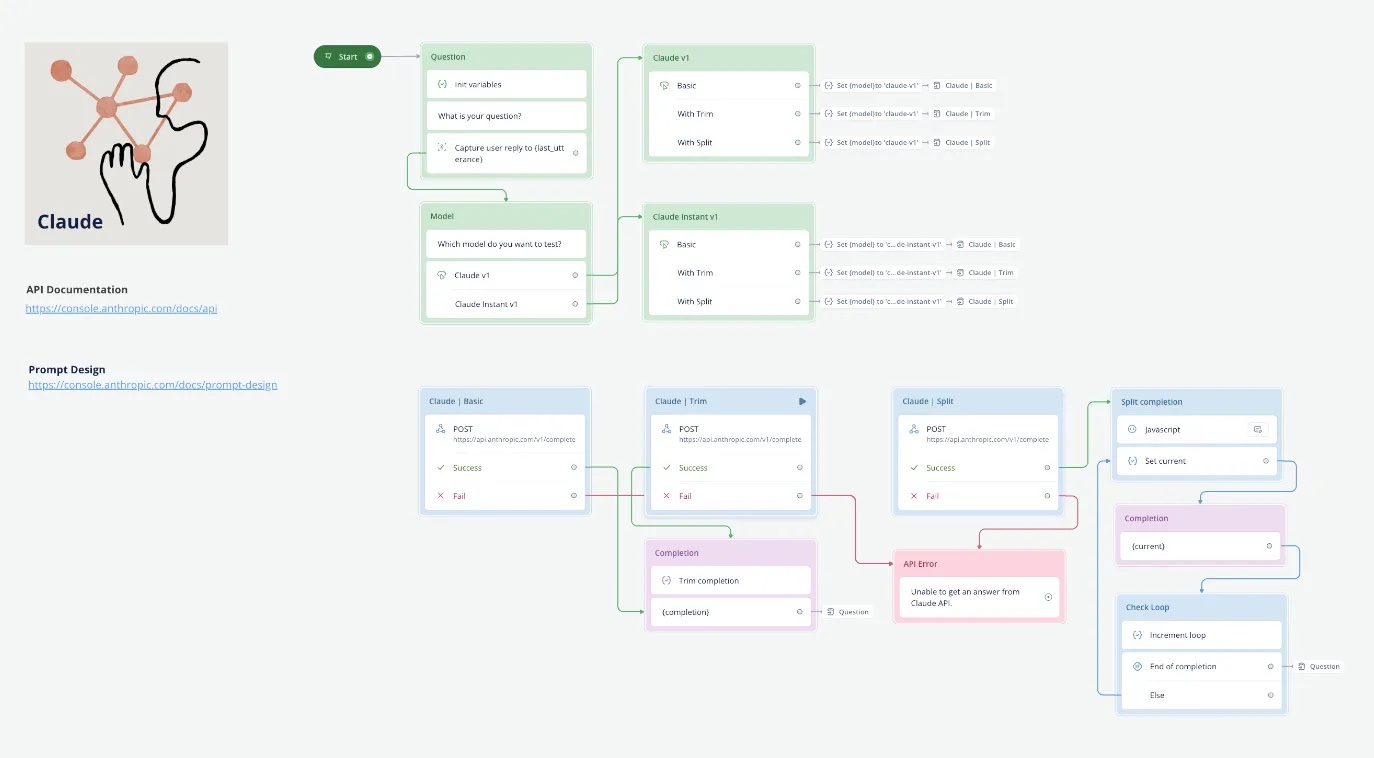Select the {completion} text step
Viewport: 1374px width, 758px height.
pyautogui.click(x=730, y=612)
